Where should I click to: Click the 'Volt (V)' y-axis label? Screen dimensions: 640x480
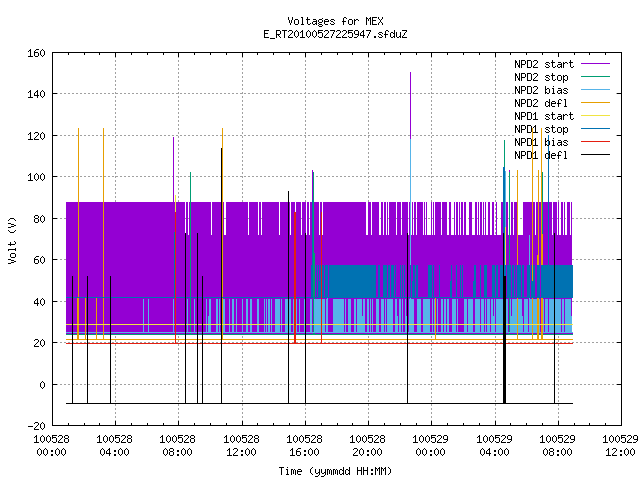click(13, 240)
